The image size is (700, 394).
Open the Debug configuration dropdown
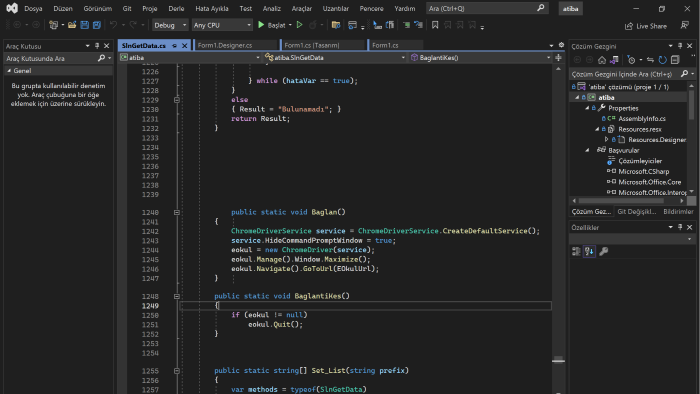pos(170,25)
